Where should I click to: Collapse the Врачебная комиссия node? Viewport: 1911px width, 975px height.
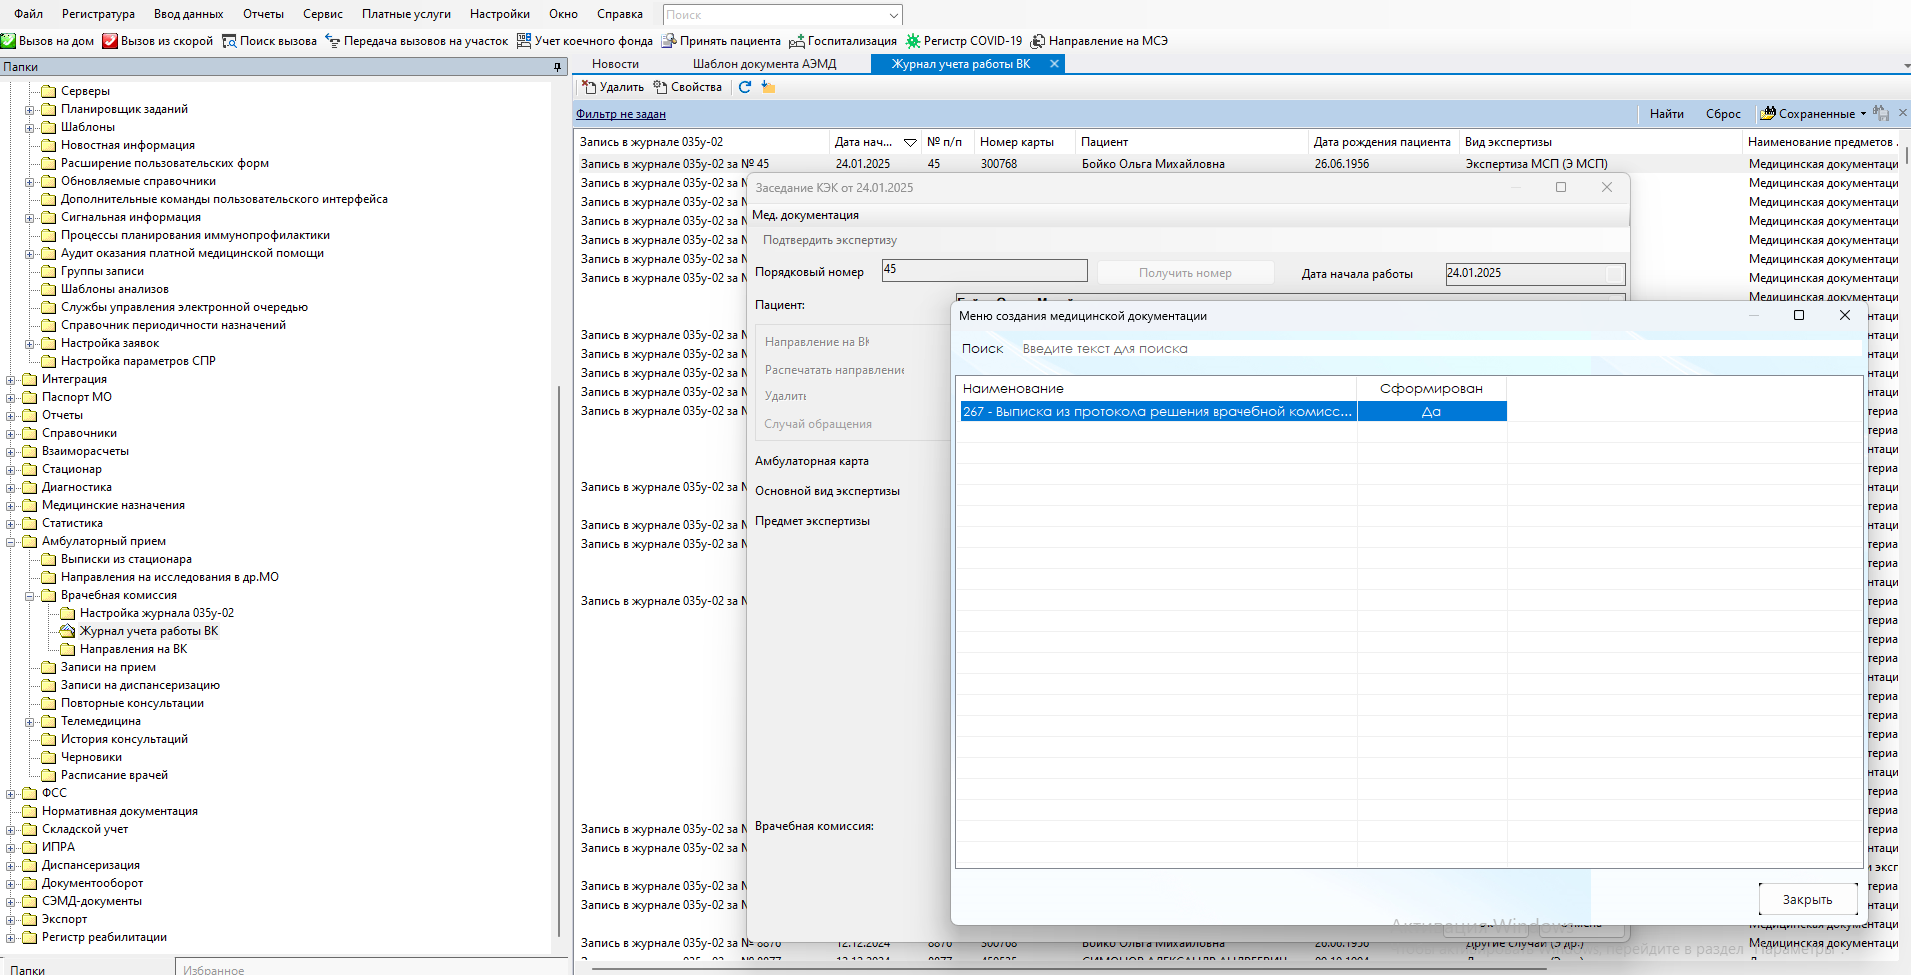click(x=29, y=596)
